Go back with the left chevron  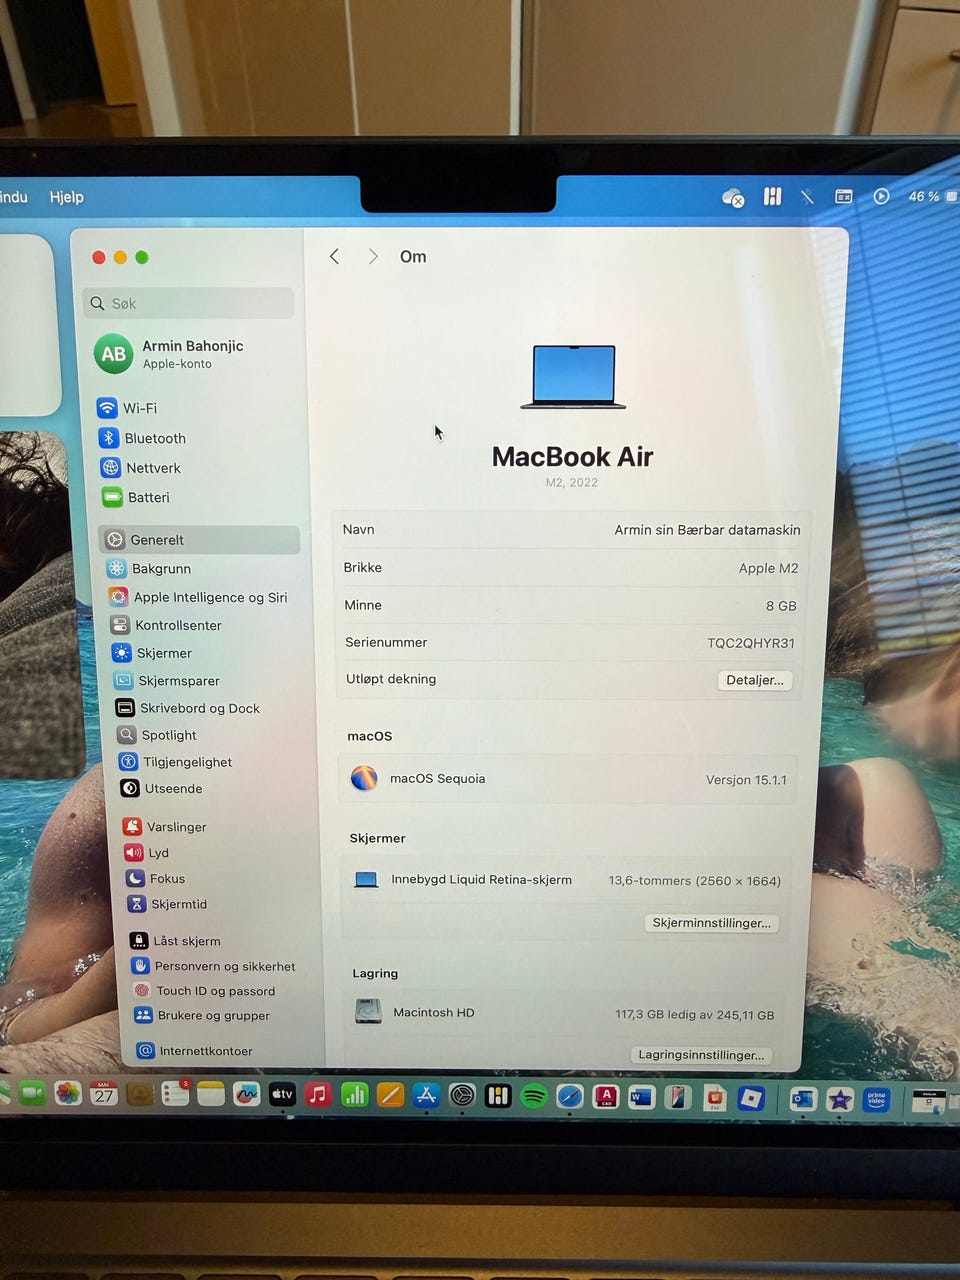[x=335, y=257]
